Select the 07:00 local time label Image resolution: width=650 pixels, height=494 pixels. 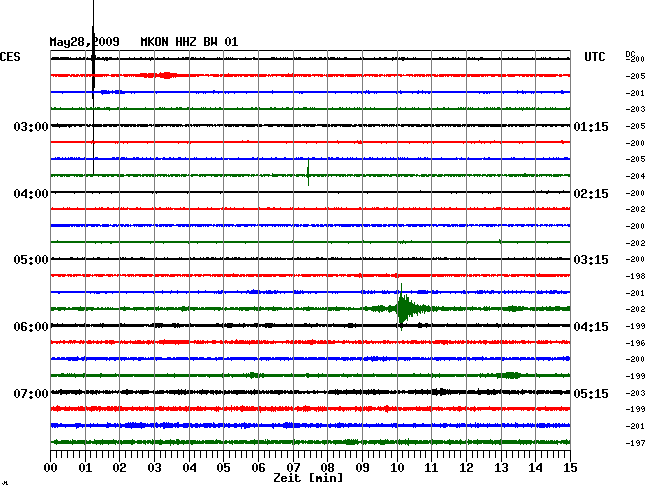pyautogui.click(x=31, y=393)
